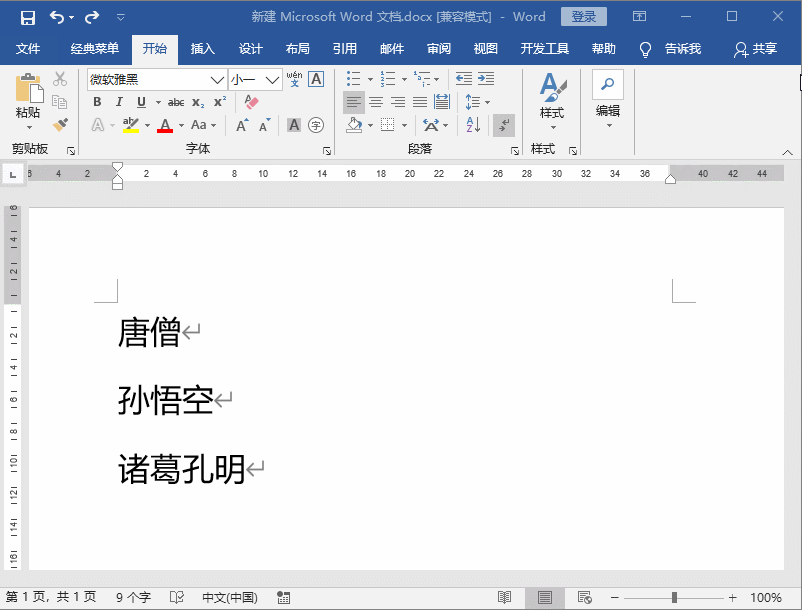Decrease paragraph indent

point(464,79)
